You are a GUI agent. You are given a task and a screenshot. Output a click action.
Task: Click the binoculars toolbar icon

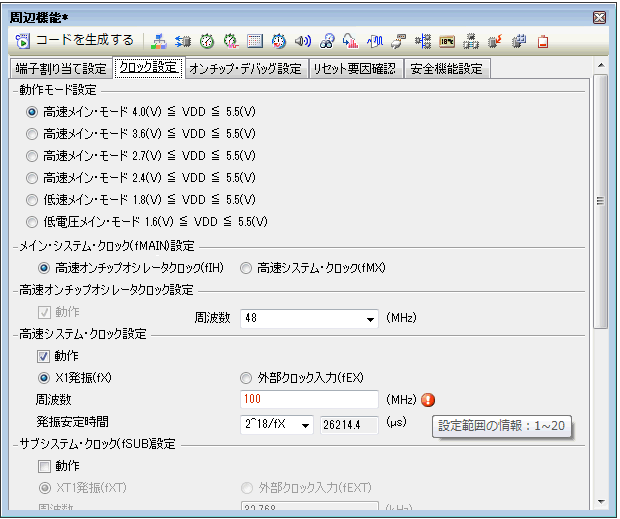[327, 42]
